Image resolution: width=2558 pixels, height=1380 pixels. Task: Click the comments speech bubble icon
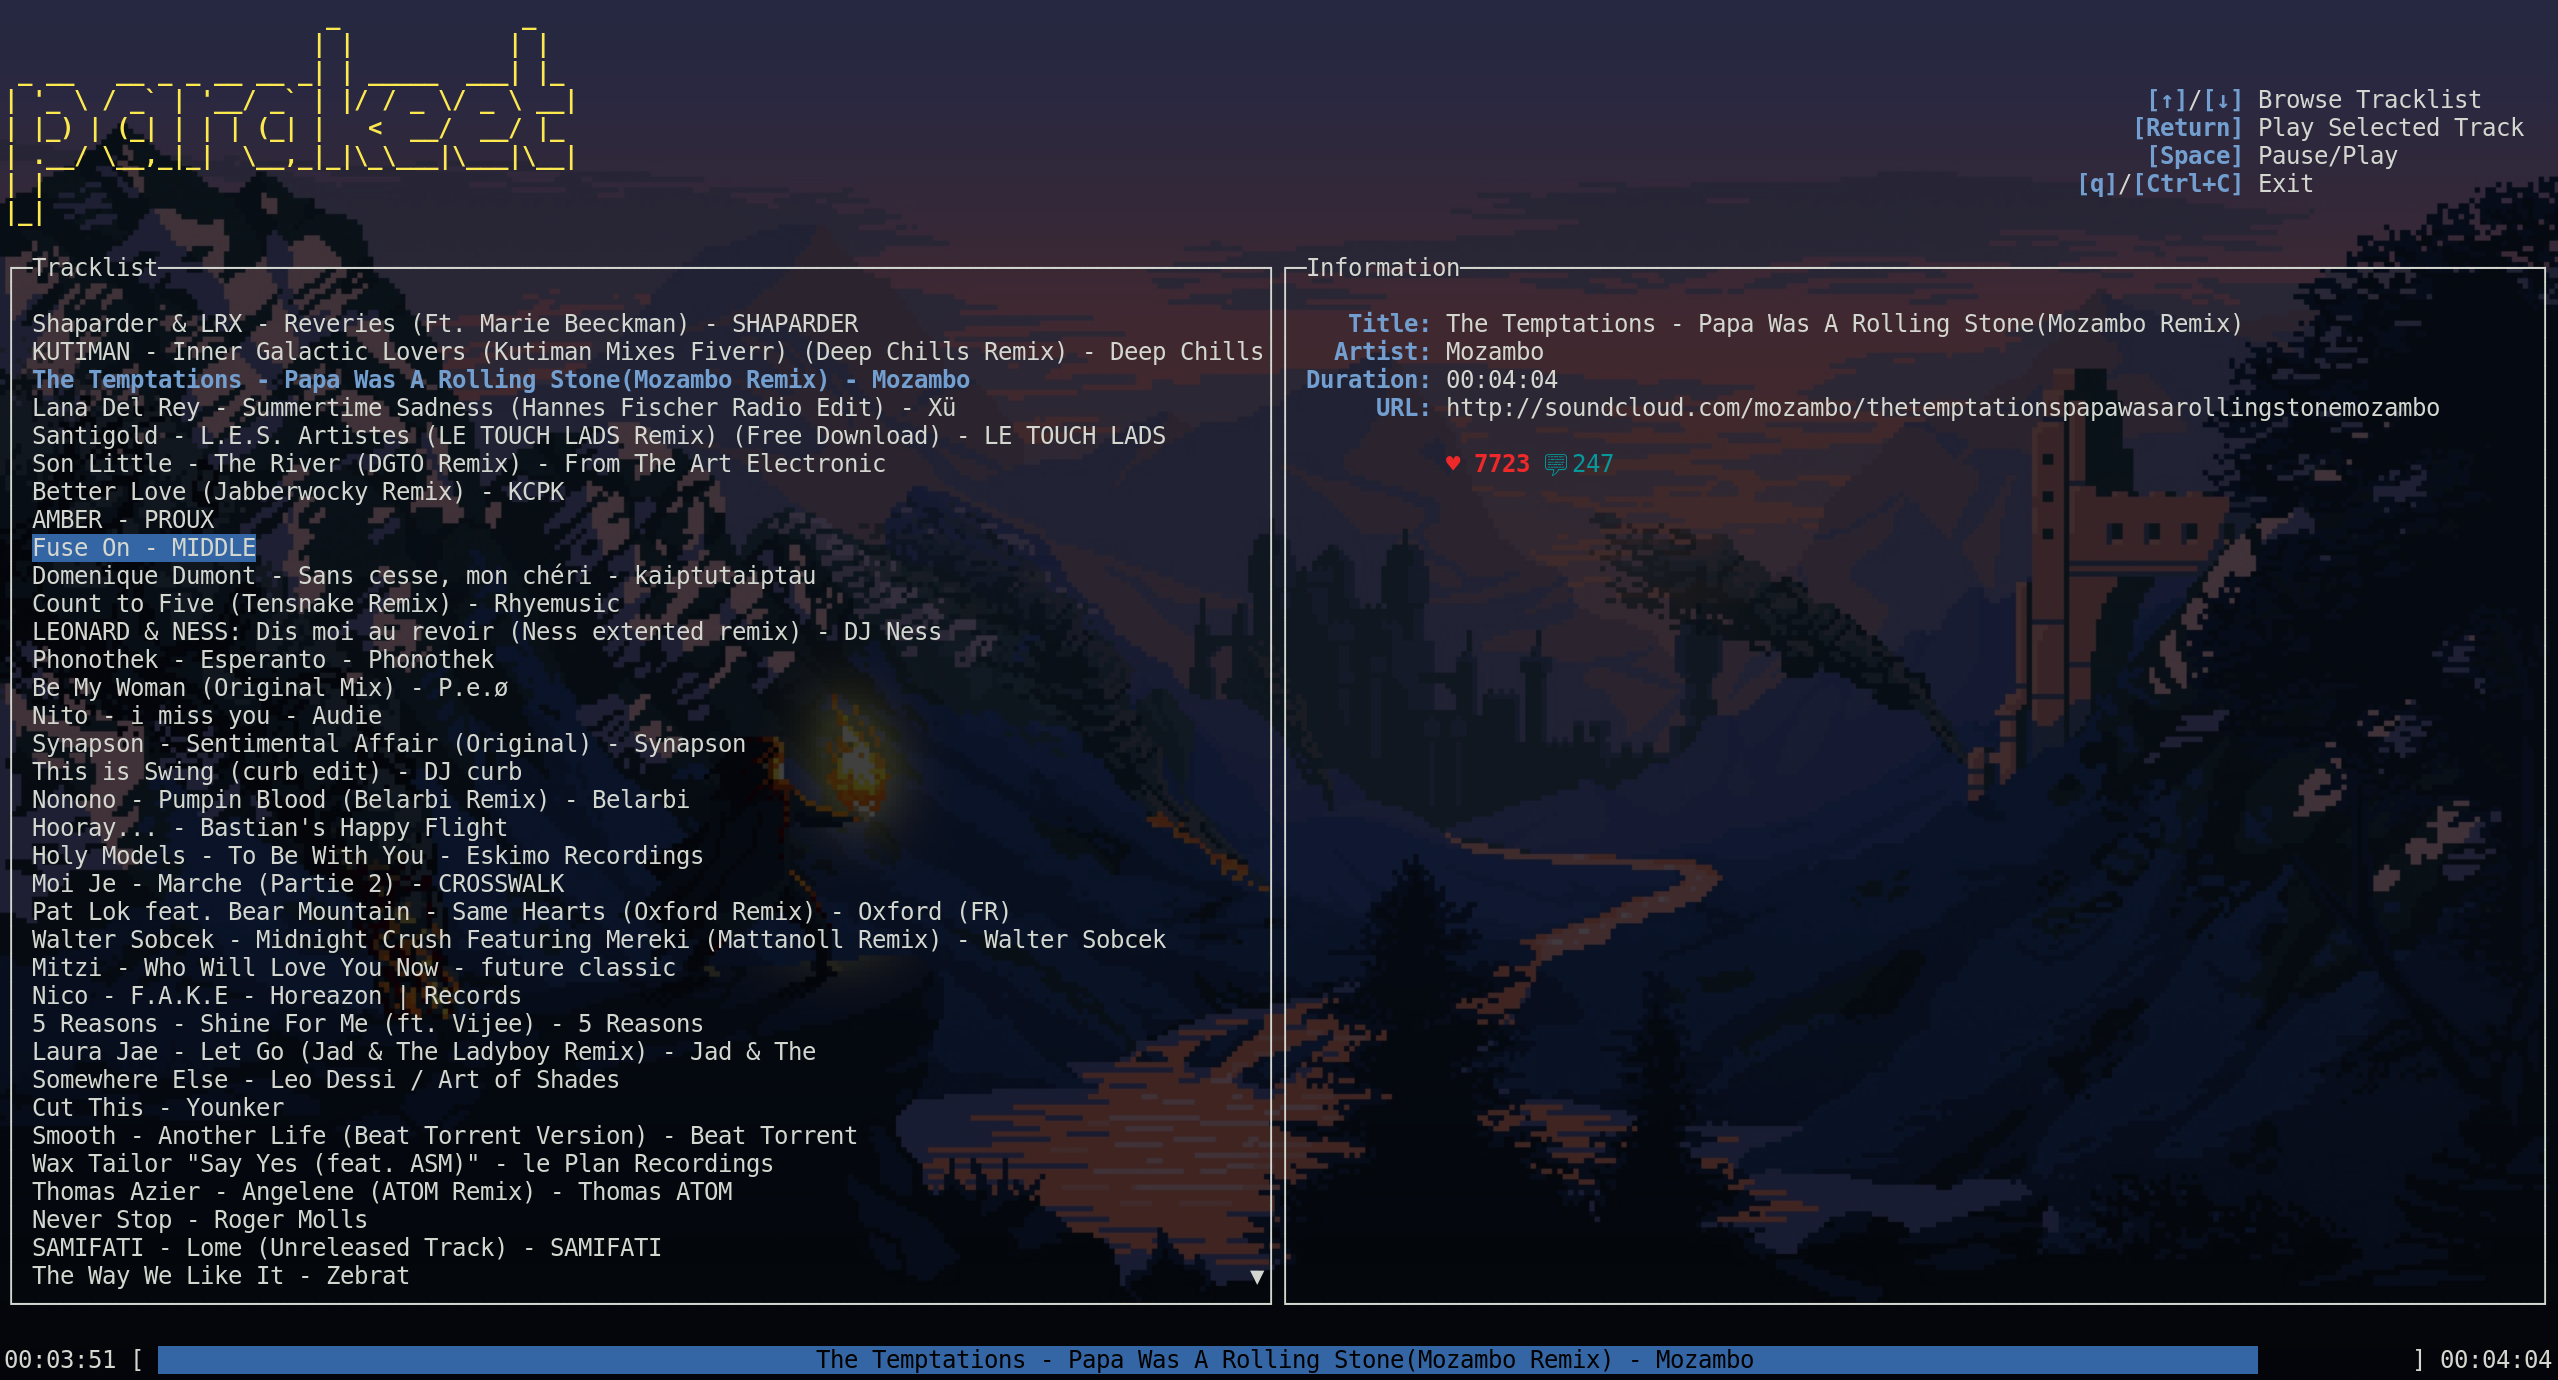(1555, 464)
